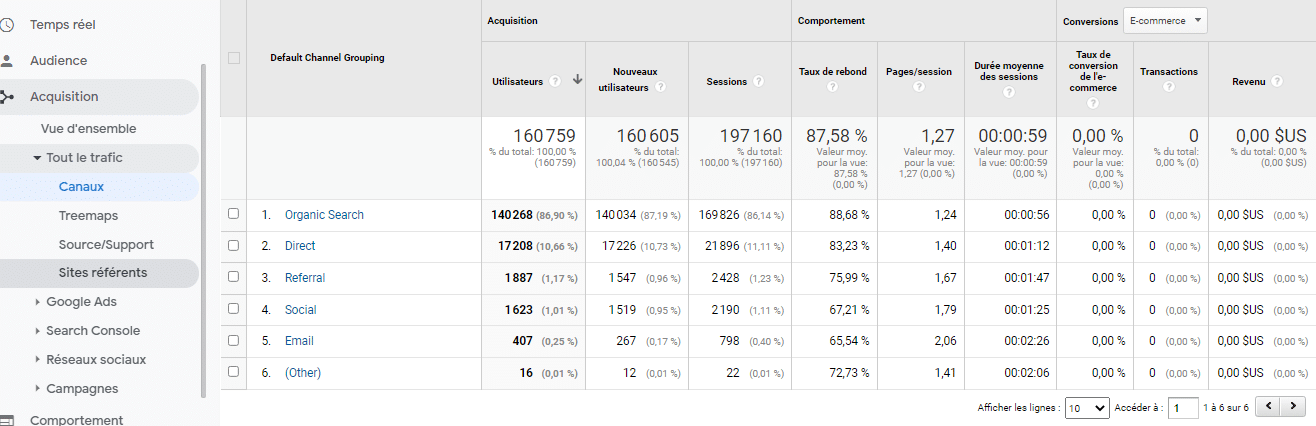The image size is (1316, 426).
Task: Click the Comportement sidebar icon
Action: click(x=7, y=420)
